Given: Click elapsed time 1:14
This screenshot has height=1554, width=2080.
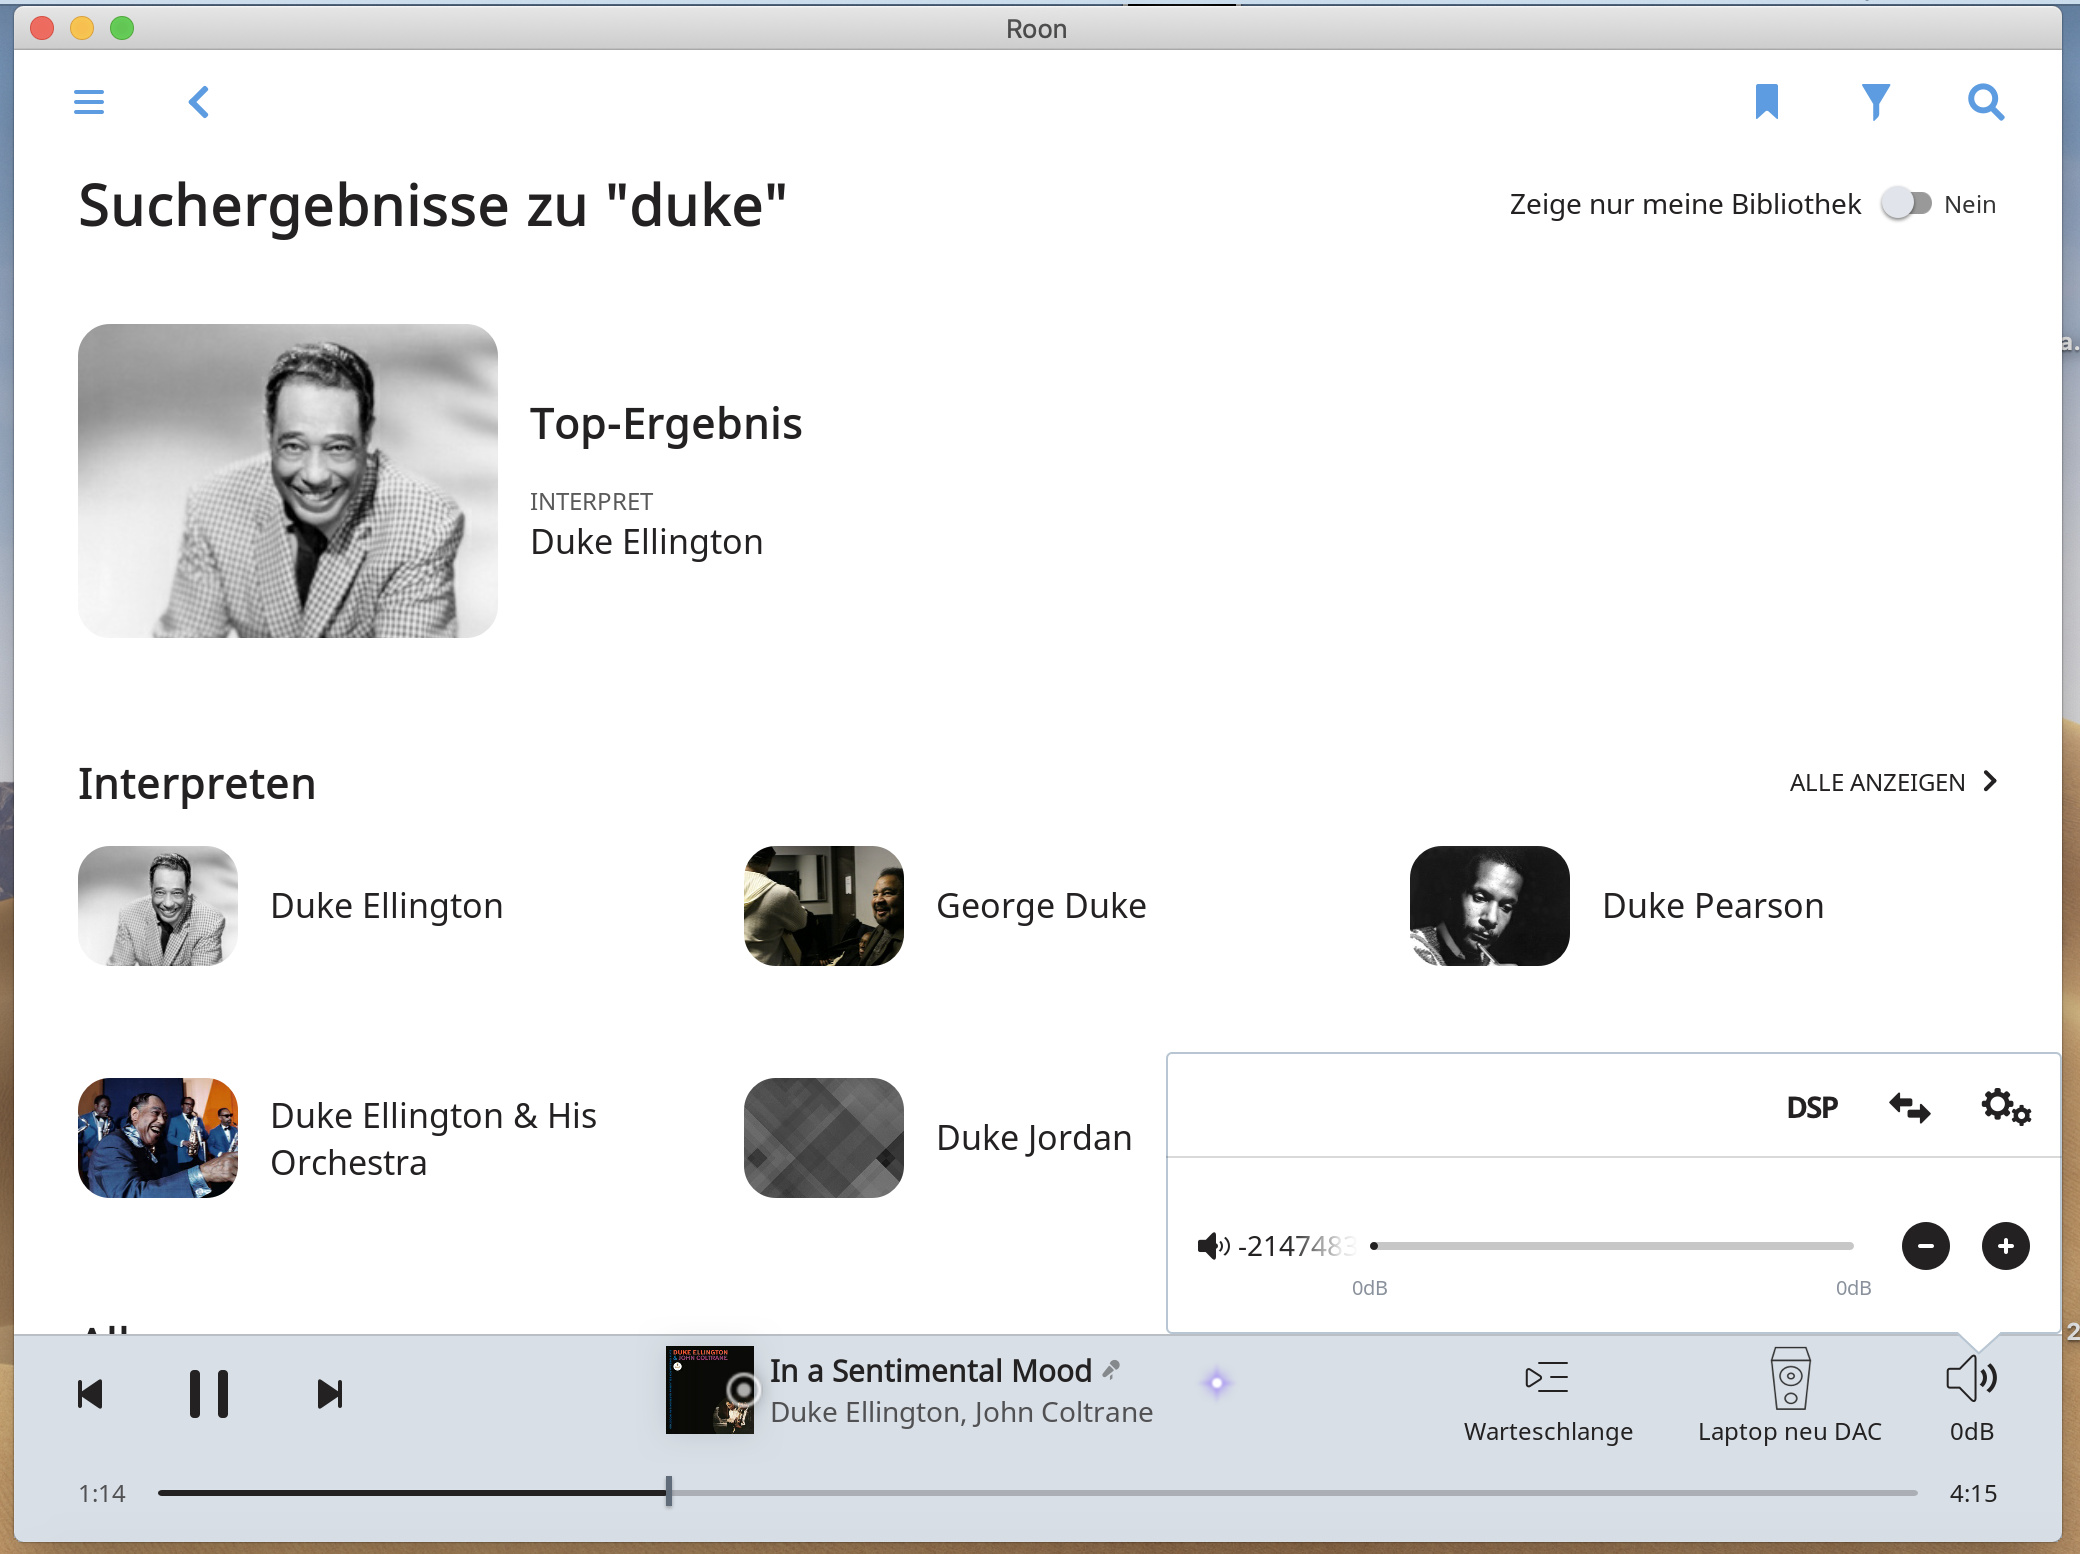Looking at the screenshot, I should click(102, 1494).
